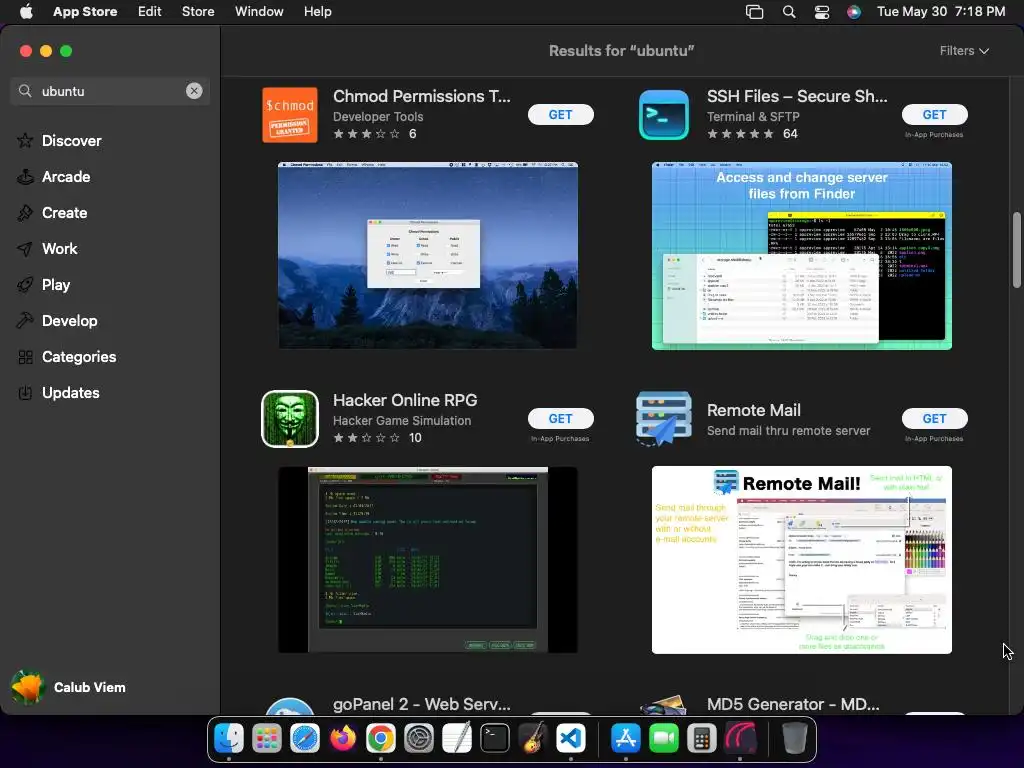Launch Firefox from the Dock
Image resolution: width=1024 pixels, height=768 pixels.
(x=343, y=739)
